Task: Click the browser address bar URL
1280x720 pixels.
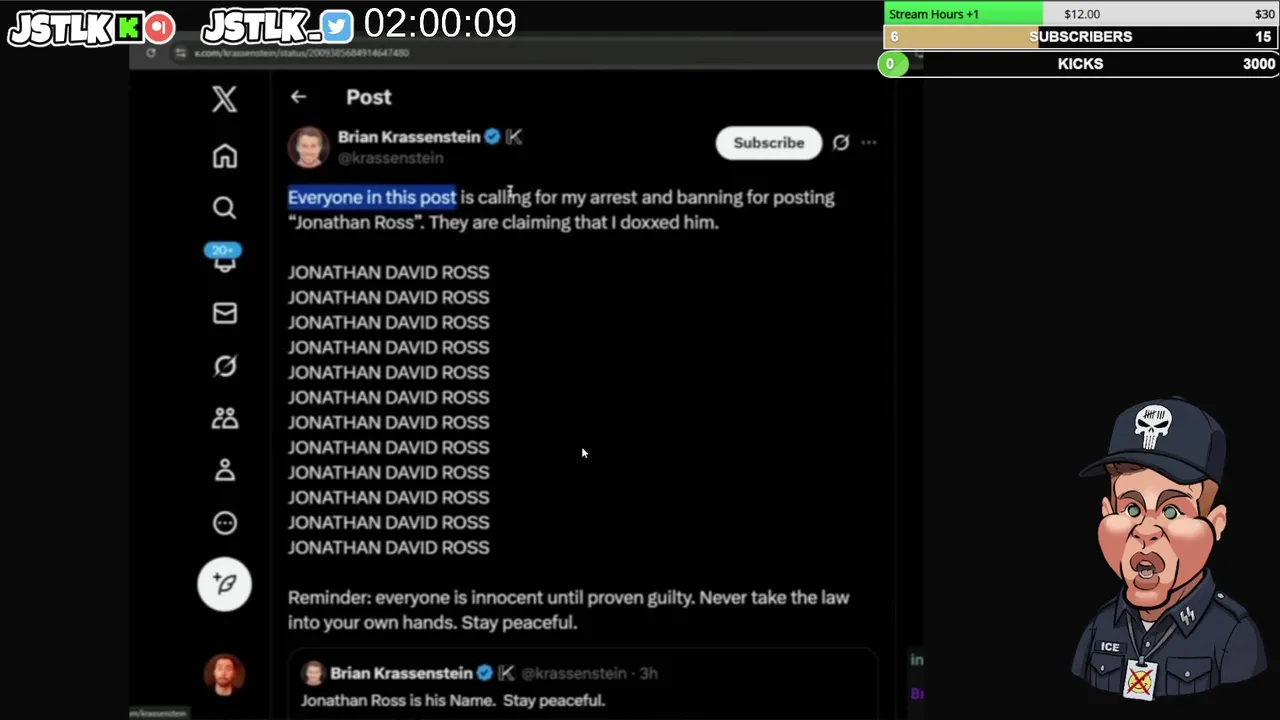Action: pos(302,53)
